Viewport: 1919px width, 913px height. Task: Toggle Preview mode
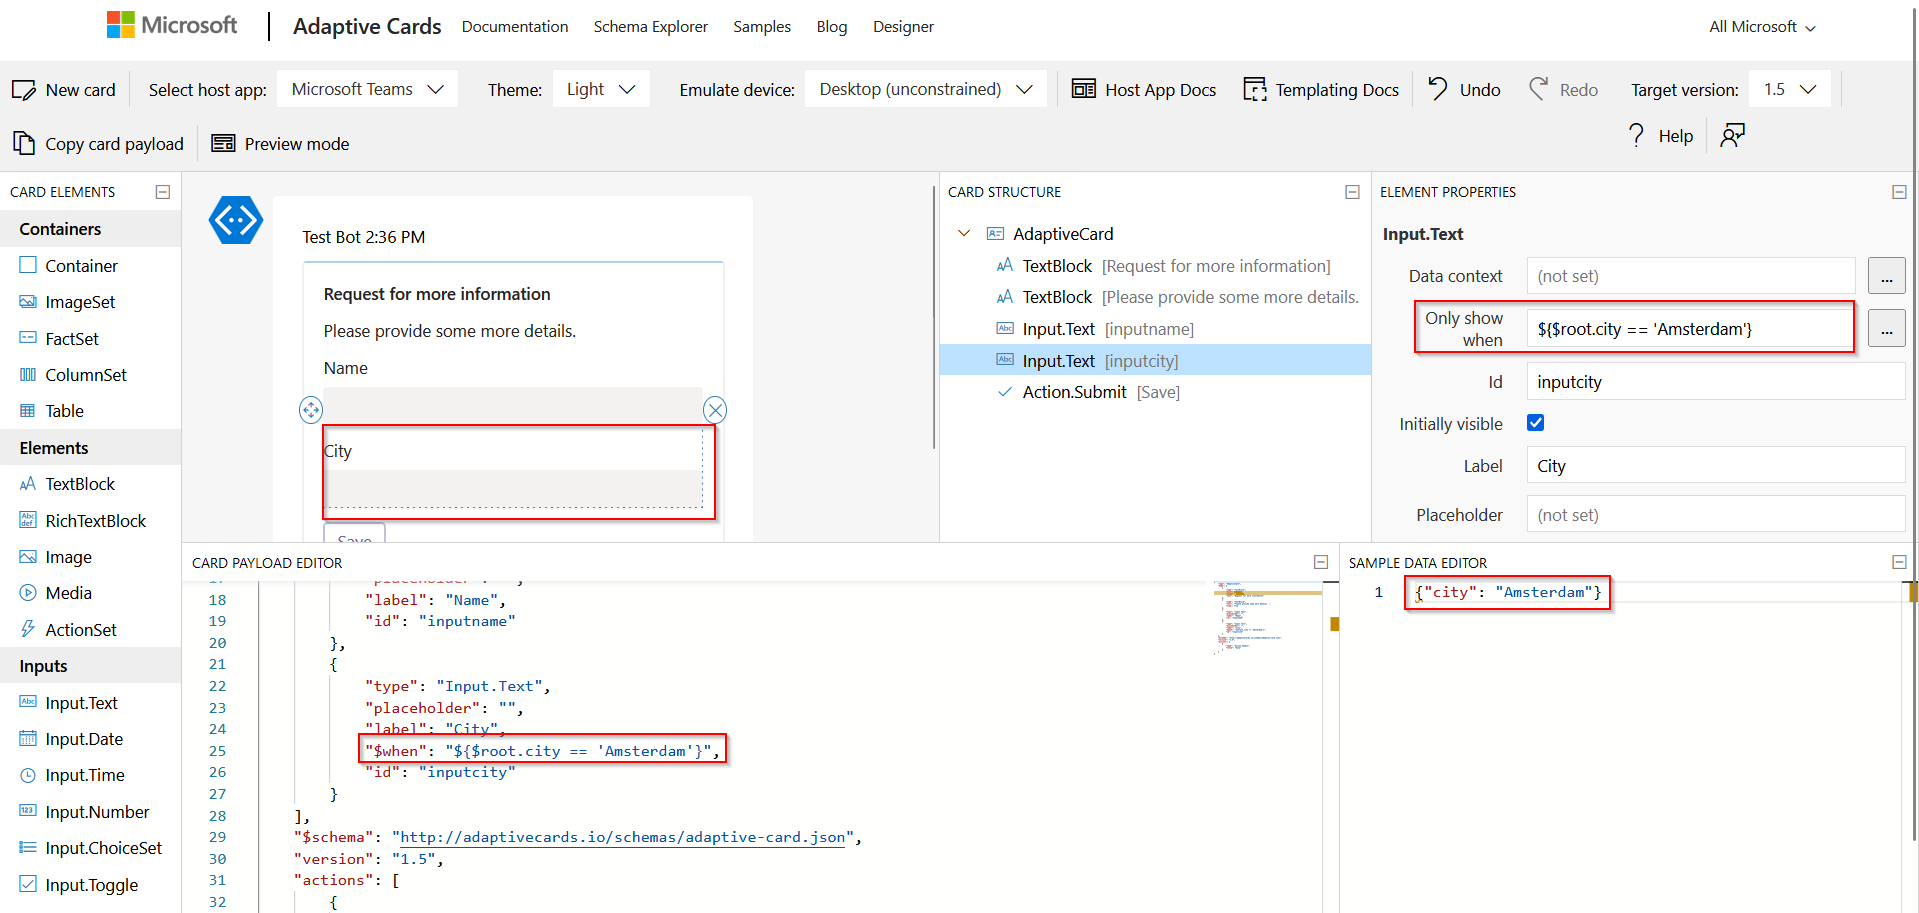281,144
